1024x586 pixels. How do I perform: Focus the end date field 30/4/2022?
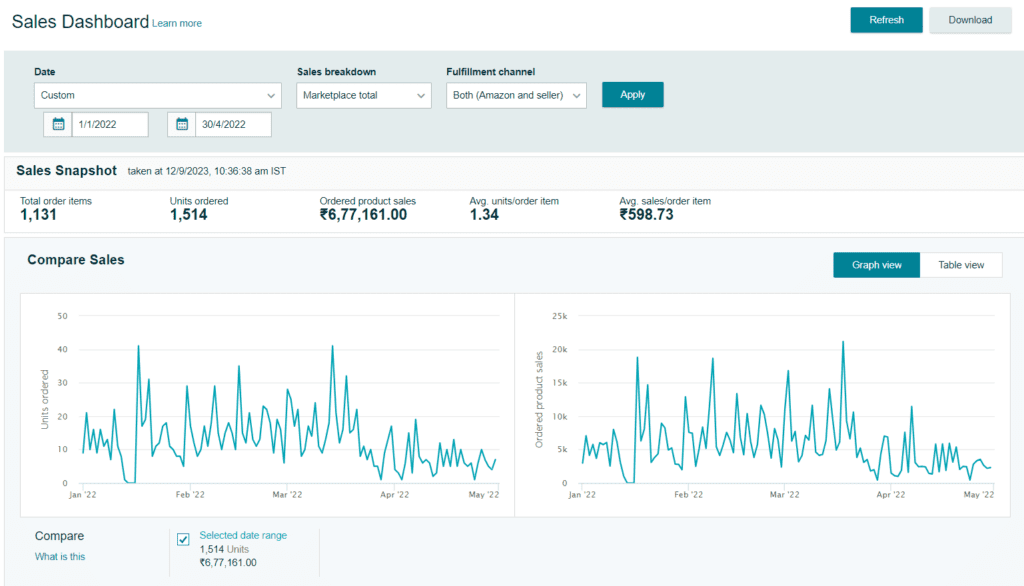click(233, 124)
